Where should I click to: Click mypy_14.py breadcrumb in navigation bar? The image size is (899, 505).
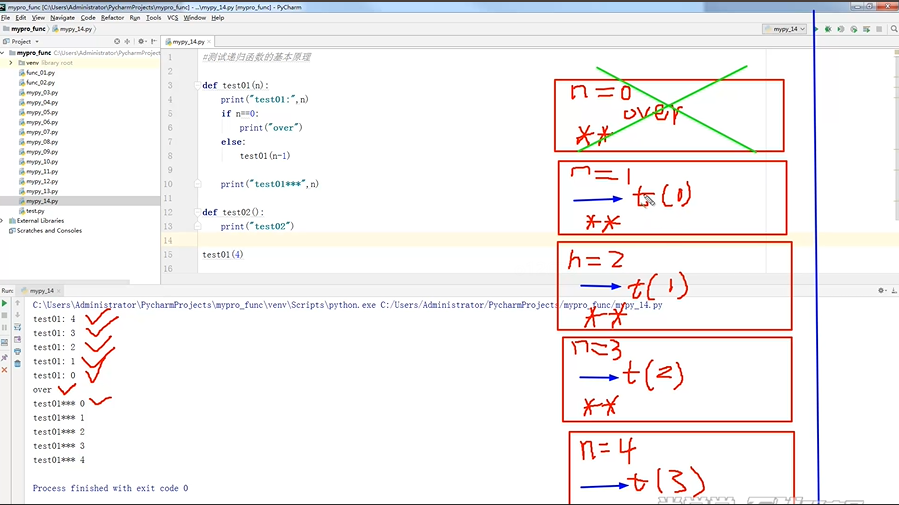(x=73, y=29)
